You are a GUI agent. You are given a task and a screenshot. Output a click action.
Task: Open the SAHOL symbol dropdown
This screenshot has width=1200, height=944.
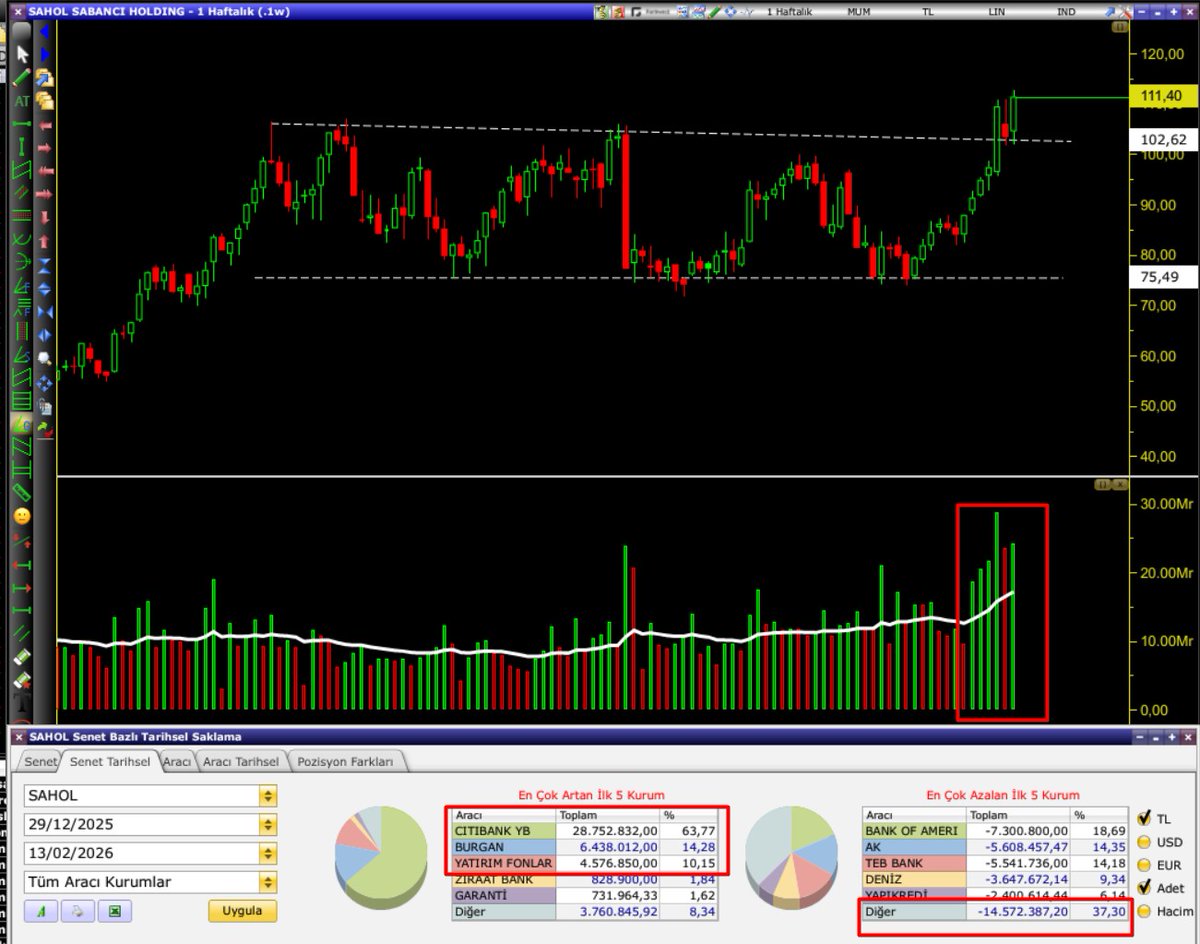pyautogui.click(x=267, y=796)
